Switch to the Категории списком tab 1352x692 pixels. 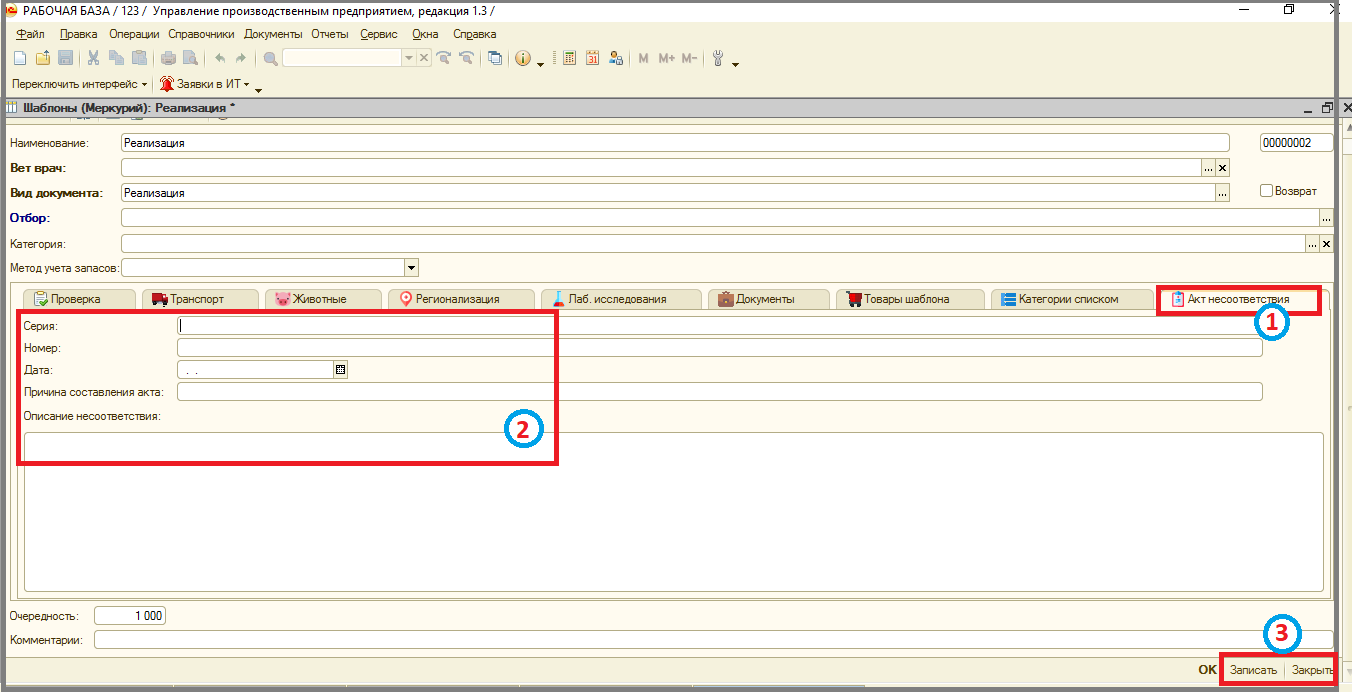pyautogui.click(x=1070, y=298)
